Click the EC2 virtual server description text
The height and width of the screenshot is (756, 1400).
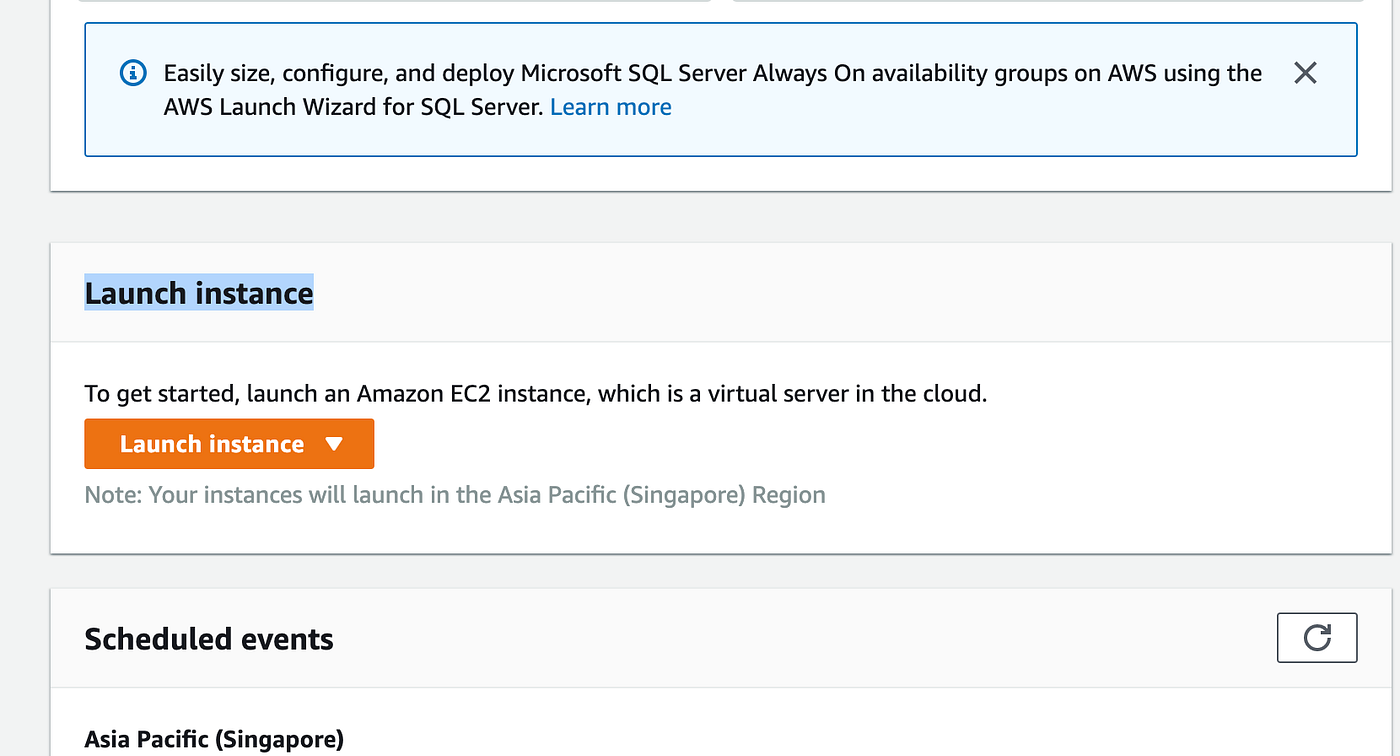tap(535, 393)
